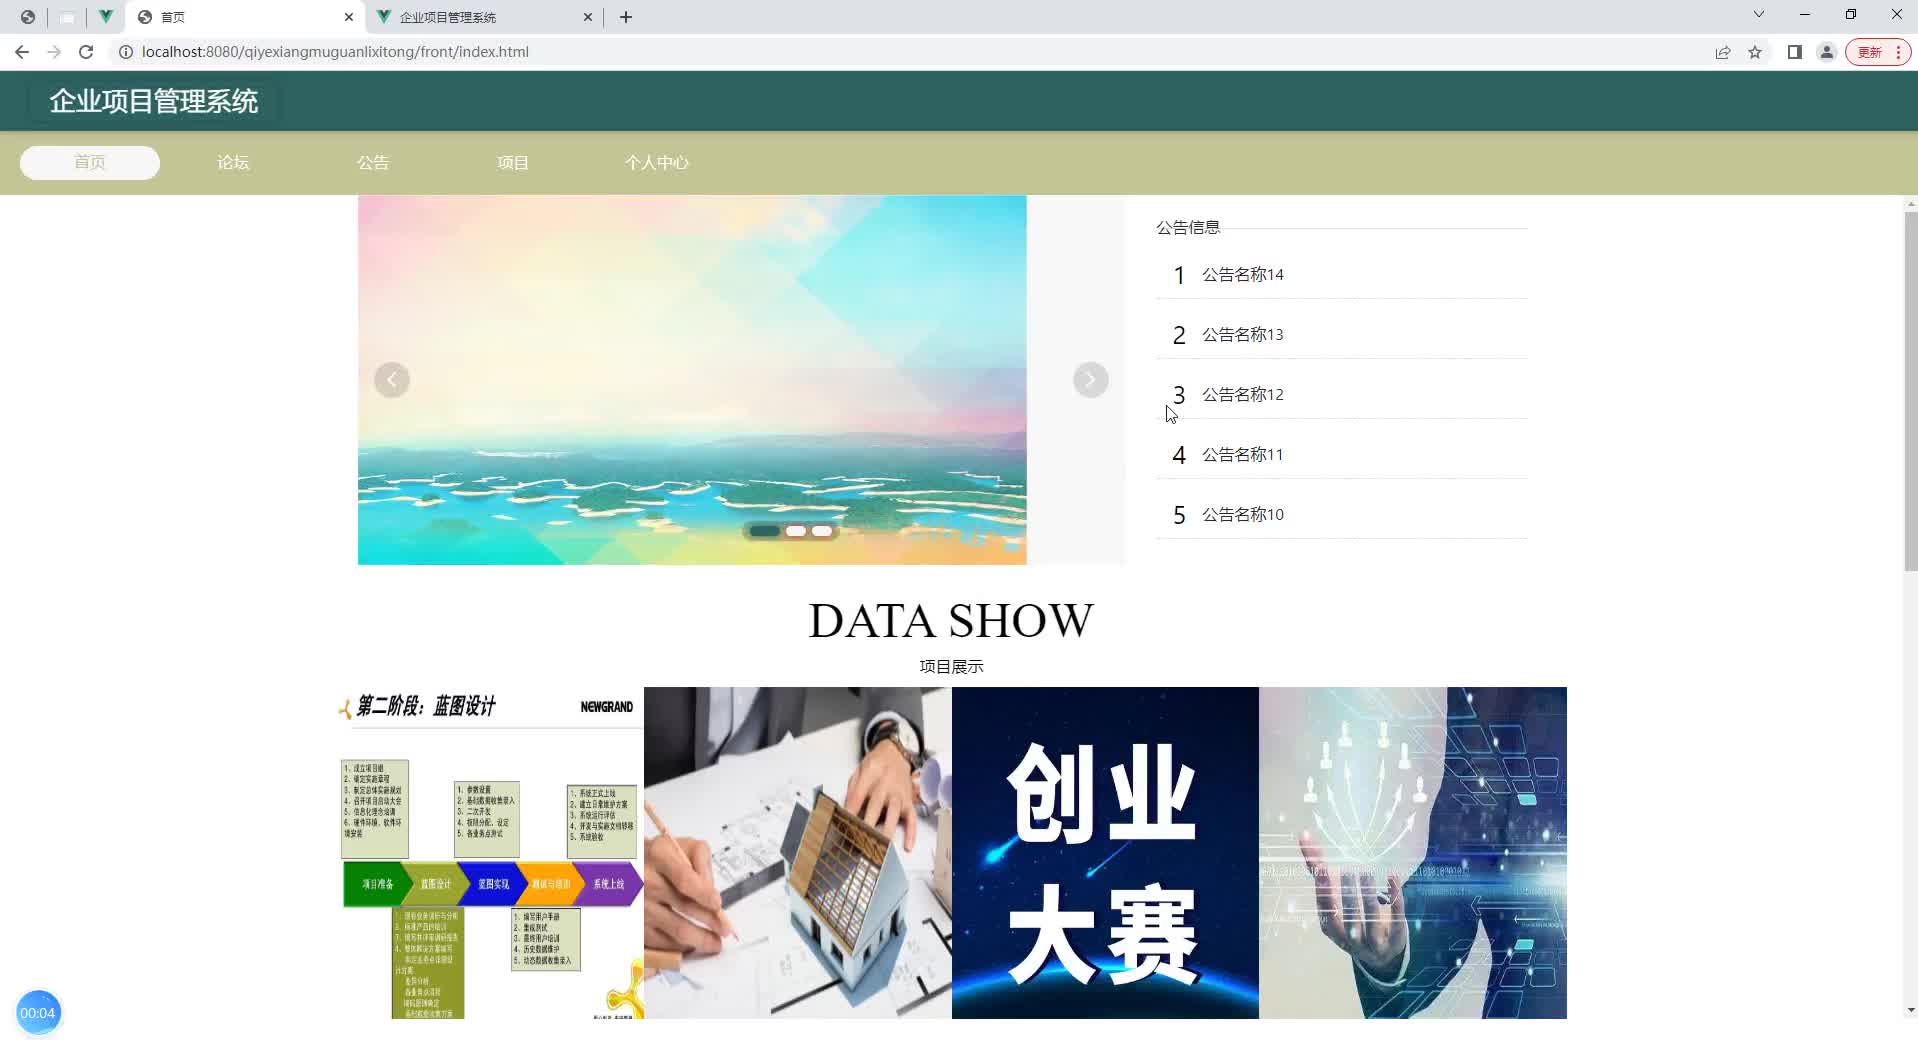This screenshot has height=1040, width=1918.
Task: Show next carousel slide with right arrow
Action: (x=1091, y=380)
